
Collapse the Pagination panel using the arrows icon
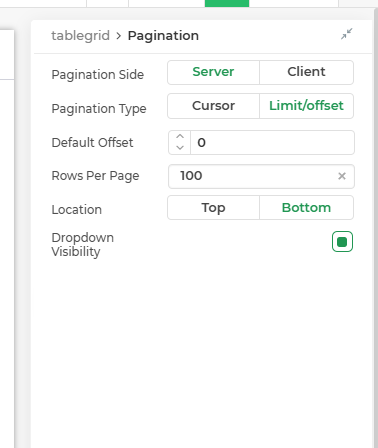pos(347,34)
